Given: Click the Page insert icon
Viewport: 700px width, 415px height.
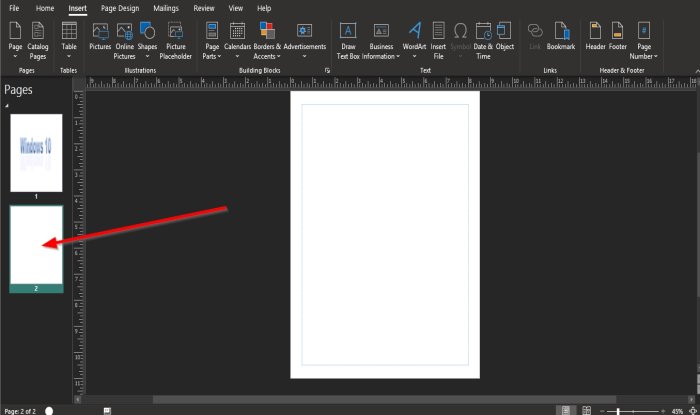Looking at the screenshot, I should click(x=15, y=31).
